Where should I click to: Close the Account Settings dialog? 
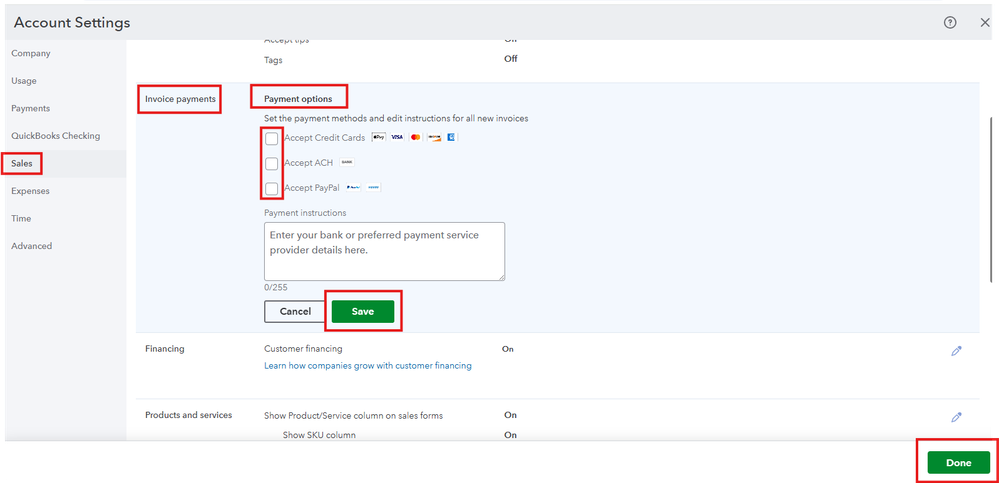[x=985, y=23]
